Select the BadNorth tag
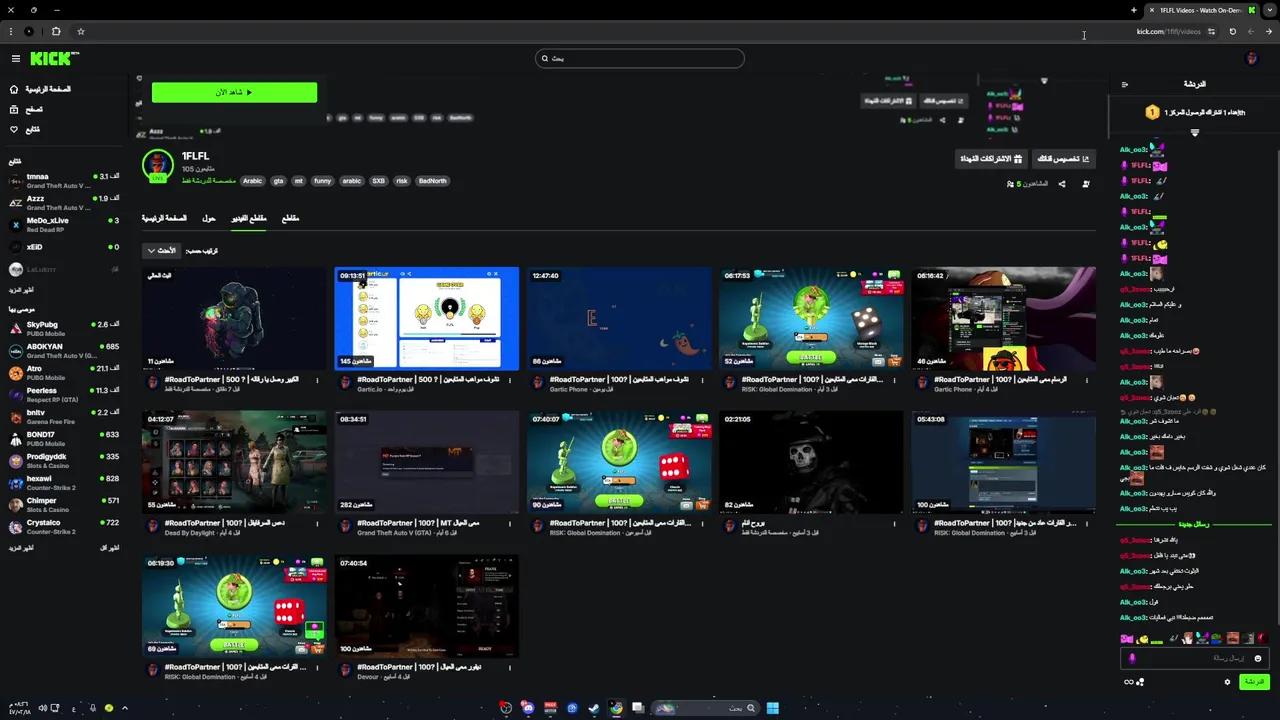Image resolution: width=1280 pixels, height=720 pixels. pos(433,181)
